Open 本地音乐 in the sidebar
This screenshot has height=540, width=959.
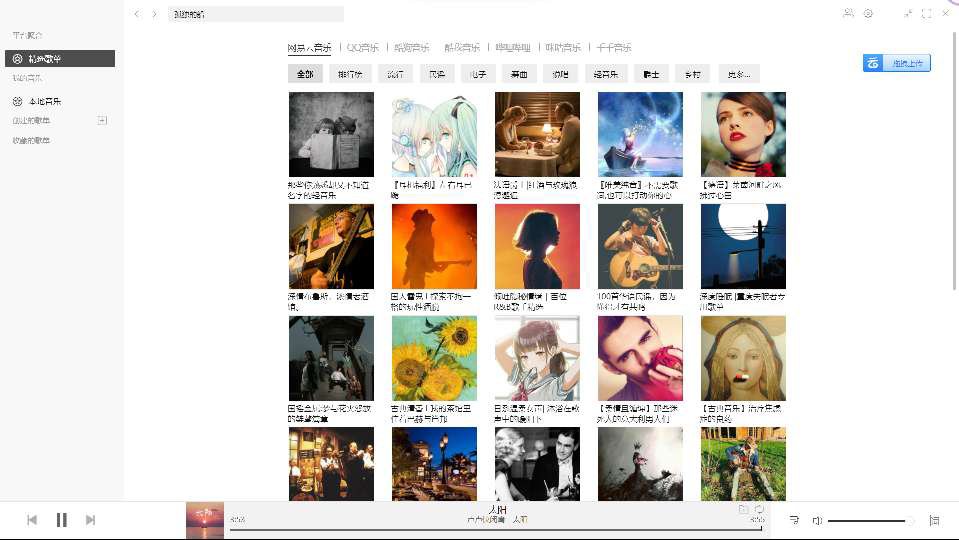(x=45, y=102)
